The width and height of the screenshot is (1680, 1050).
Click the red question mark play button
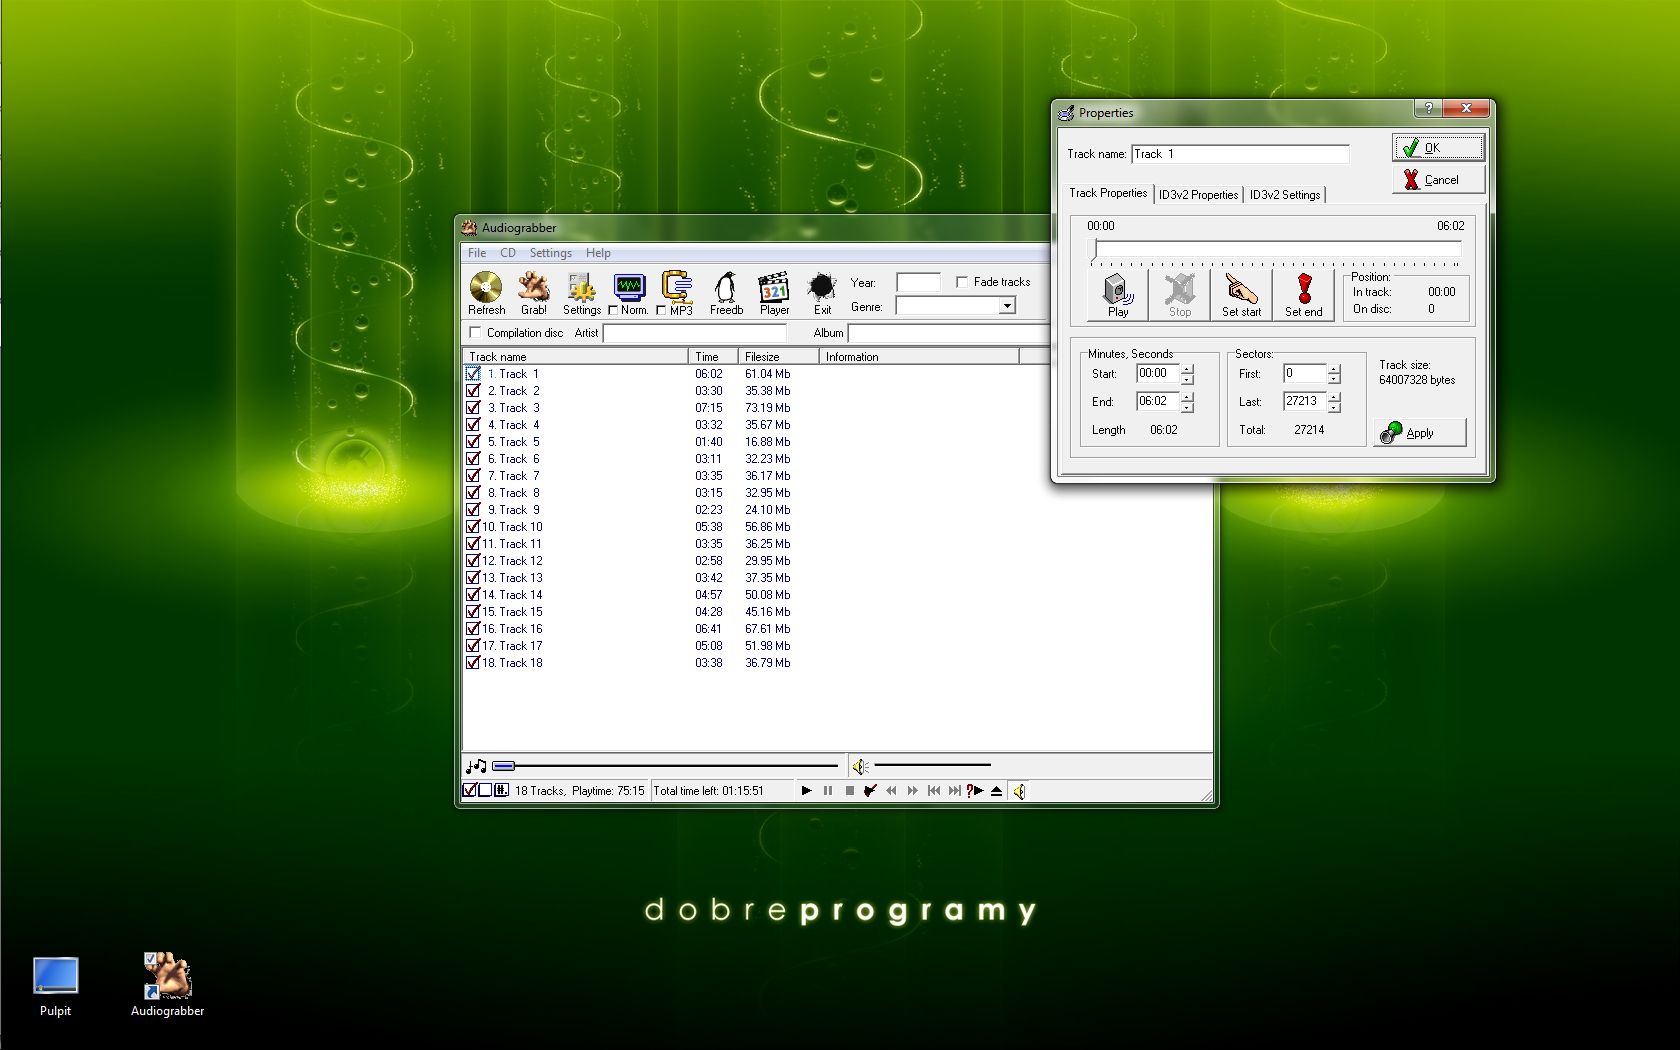click(x=975, y=791)
